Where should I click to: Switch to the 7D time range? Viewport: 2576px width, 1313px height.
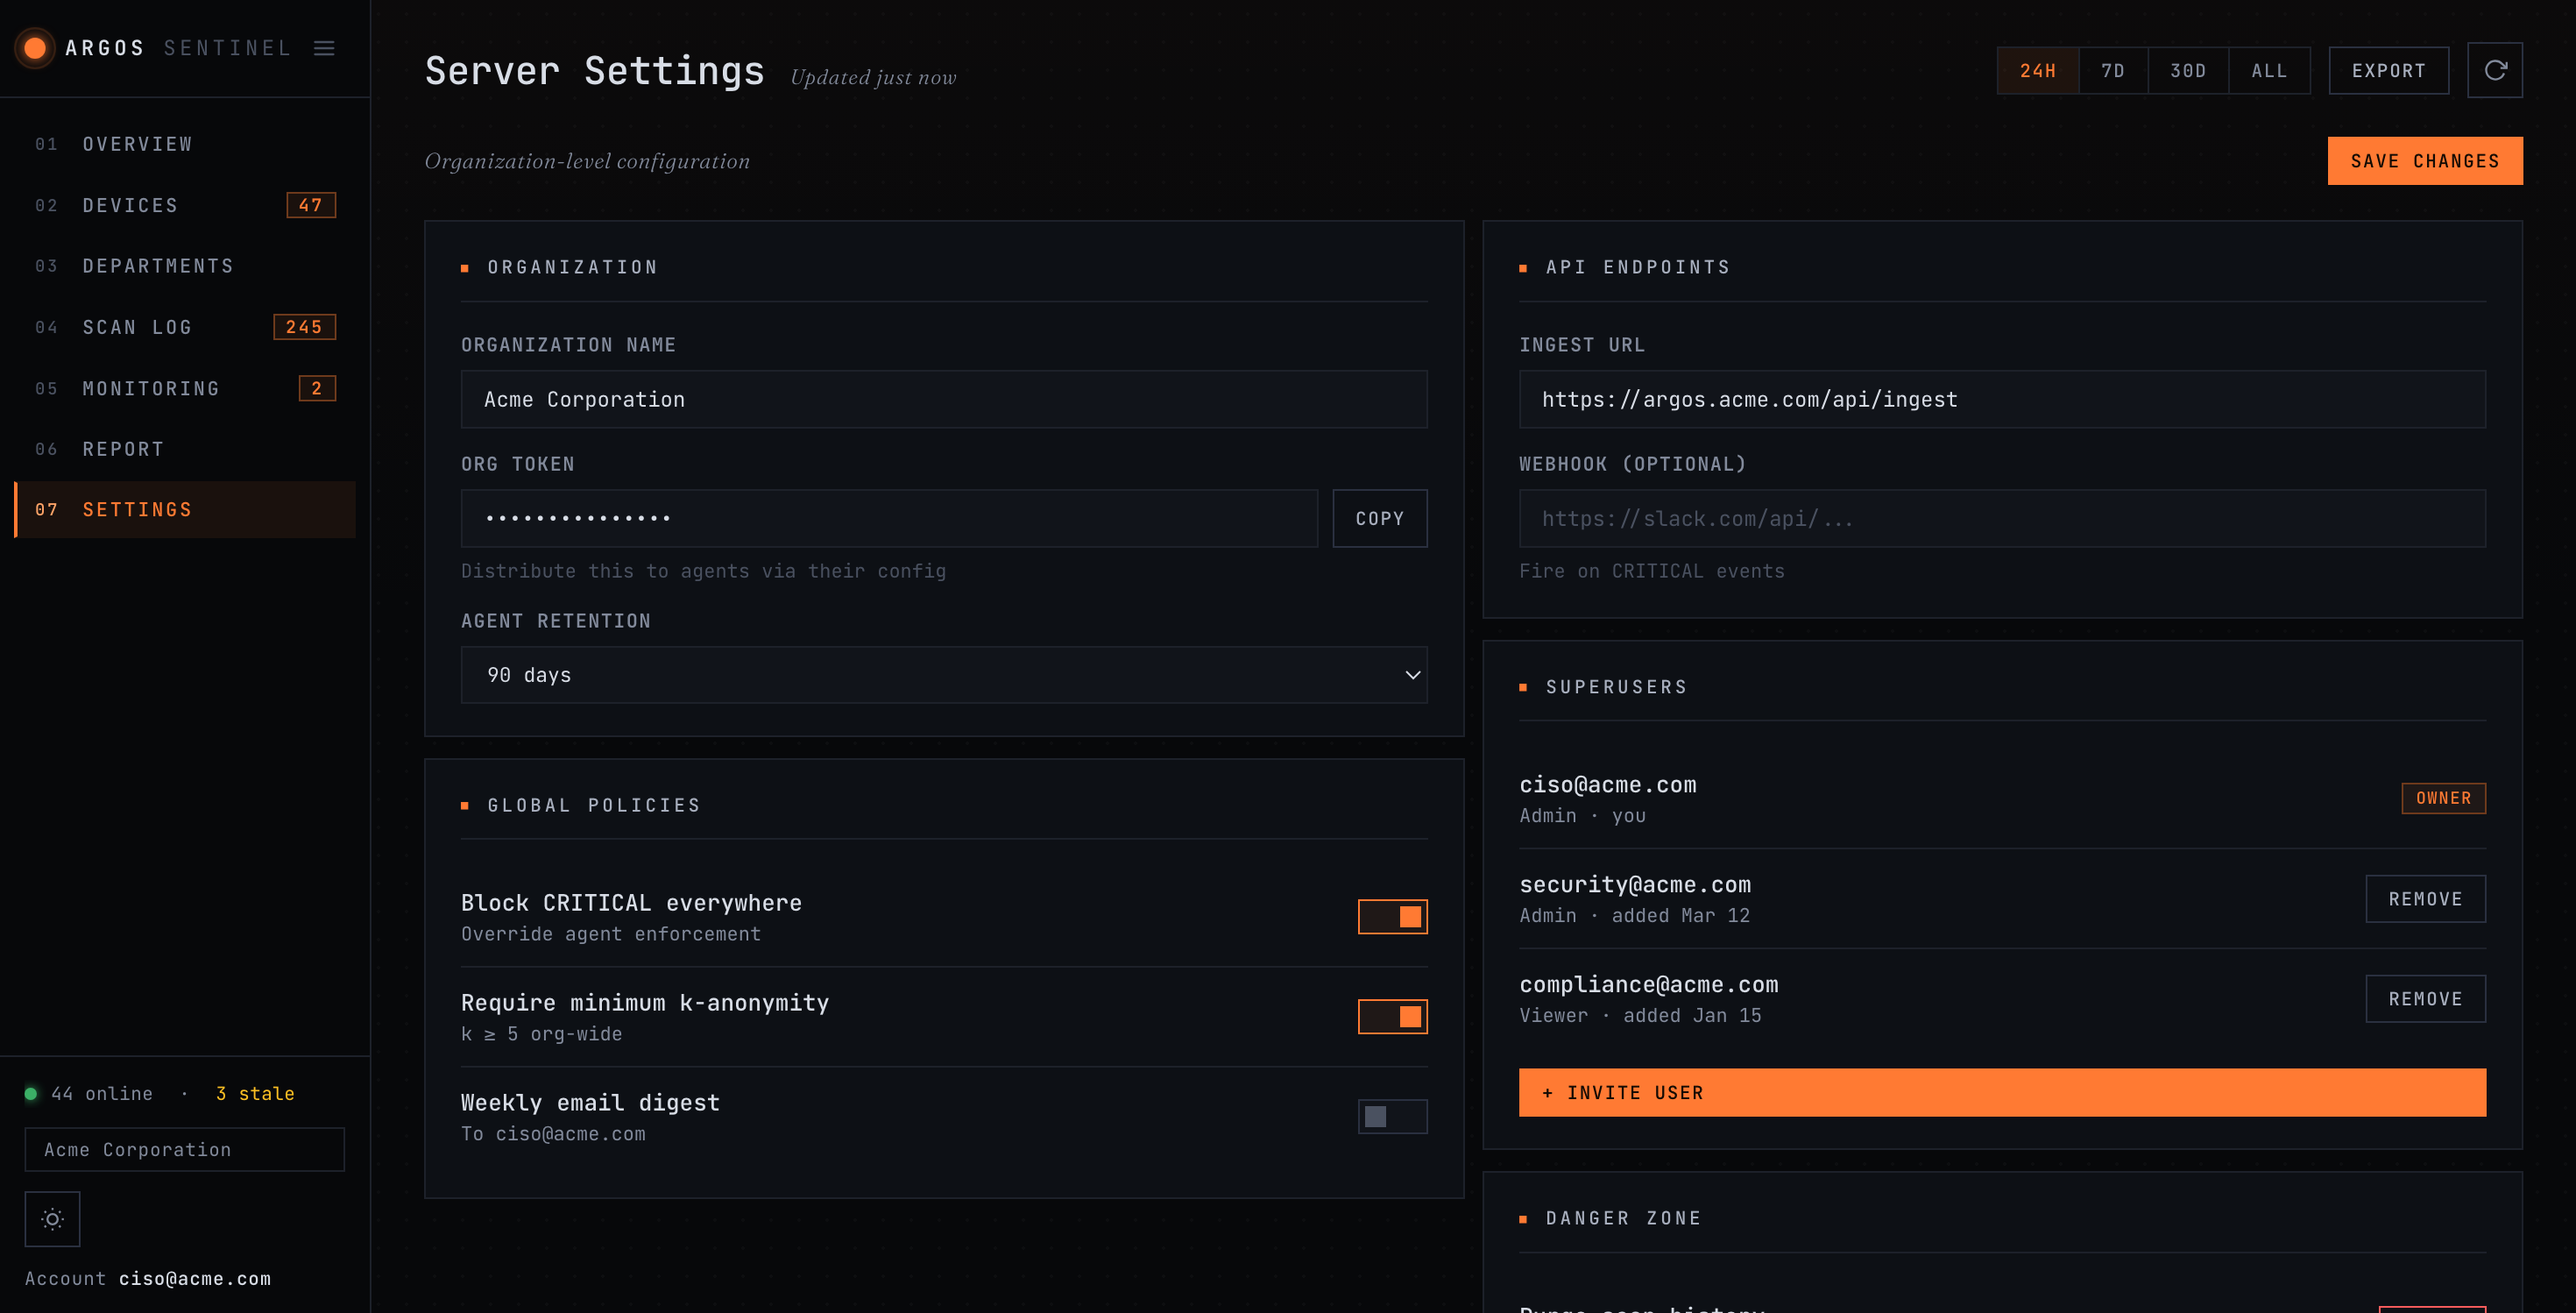(2112, 71)
